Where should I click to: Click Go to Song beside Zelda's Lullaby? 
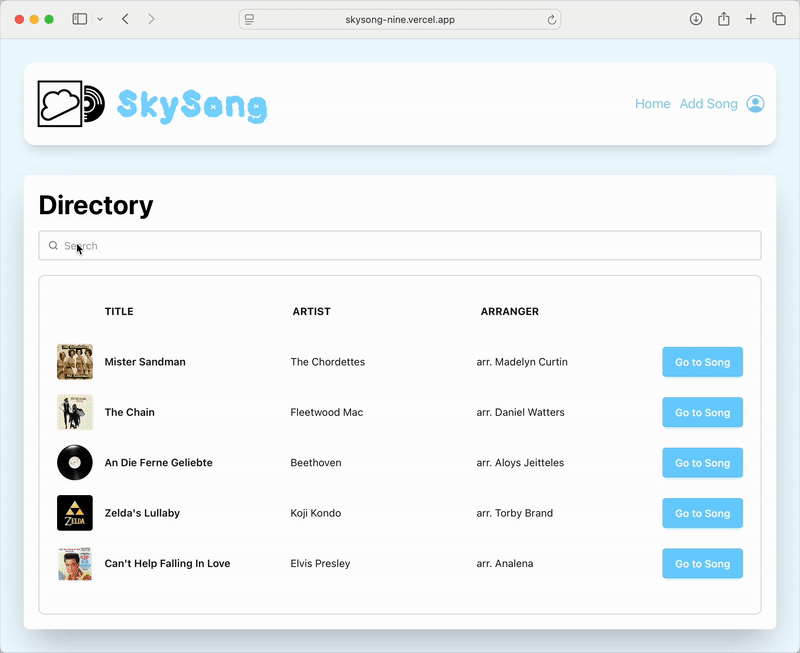[702, 513]
